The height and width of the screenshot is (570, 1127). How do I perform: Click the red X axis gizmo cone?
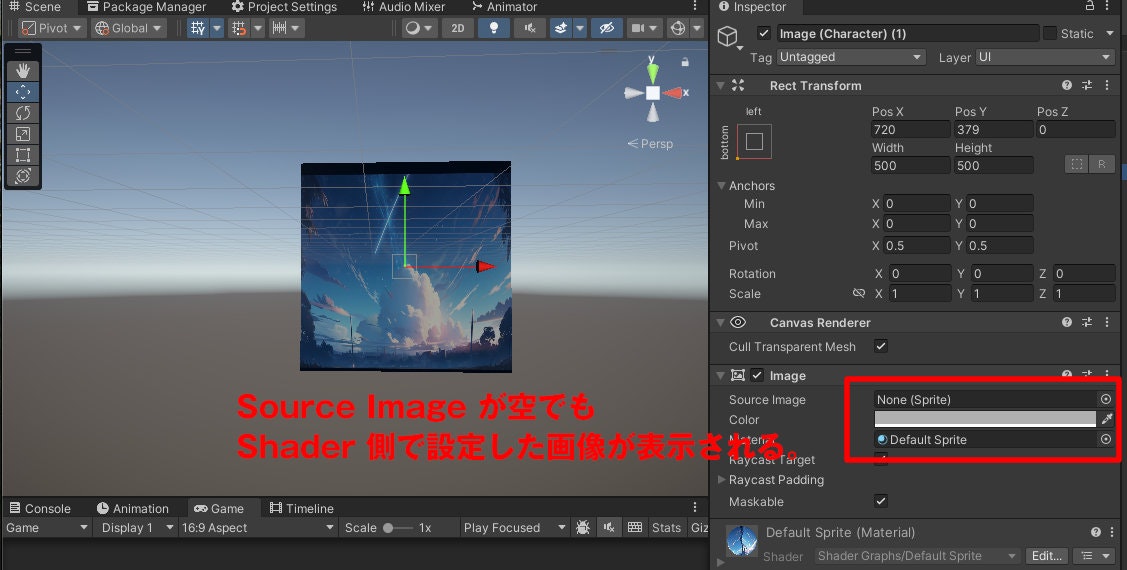click(673, 93)
